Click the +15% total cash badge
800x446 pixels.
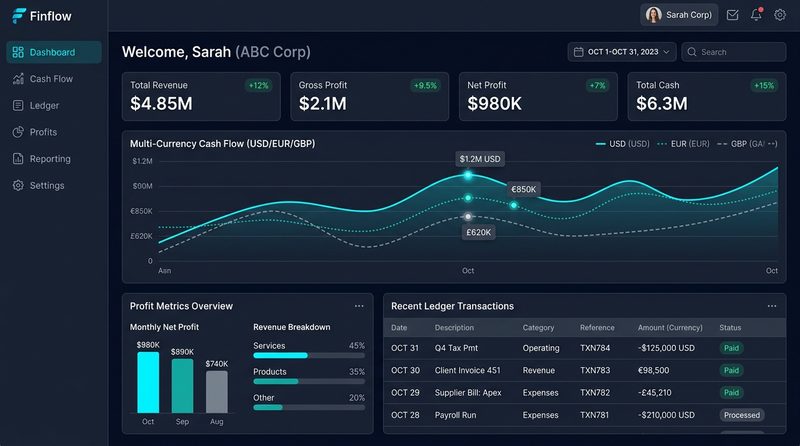[x=764, y=86]
